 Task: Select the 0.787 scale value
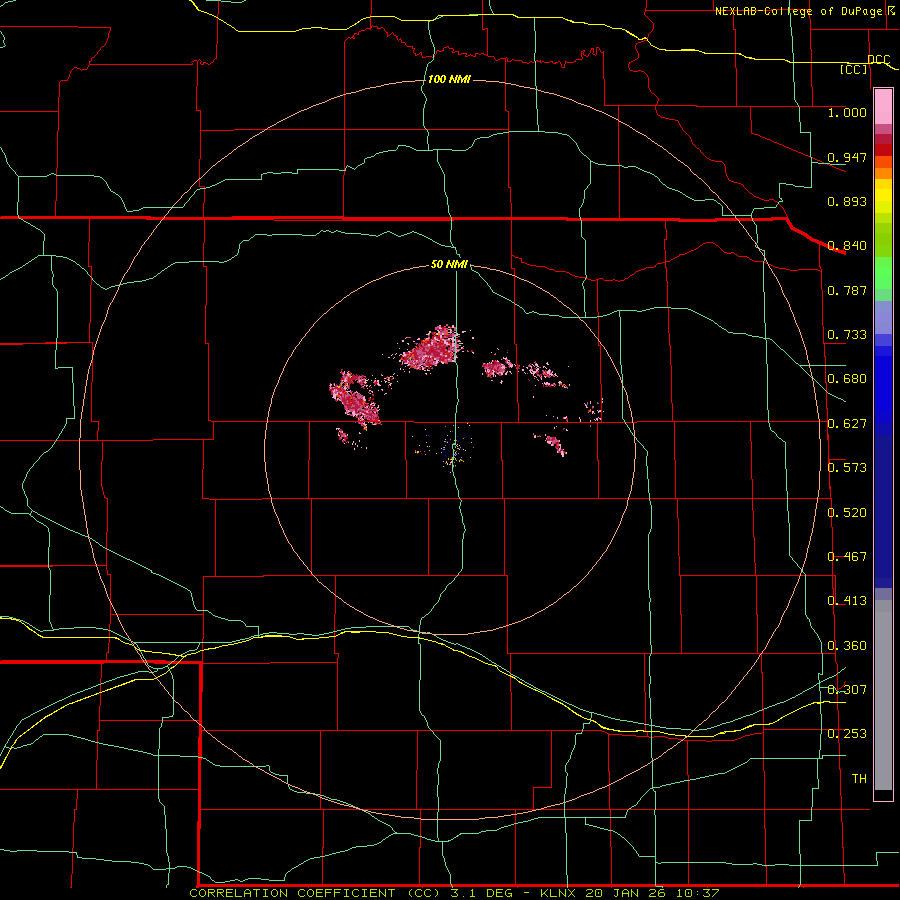847,290
